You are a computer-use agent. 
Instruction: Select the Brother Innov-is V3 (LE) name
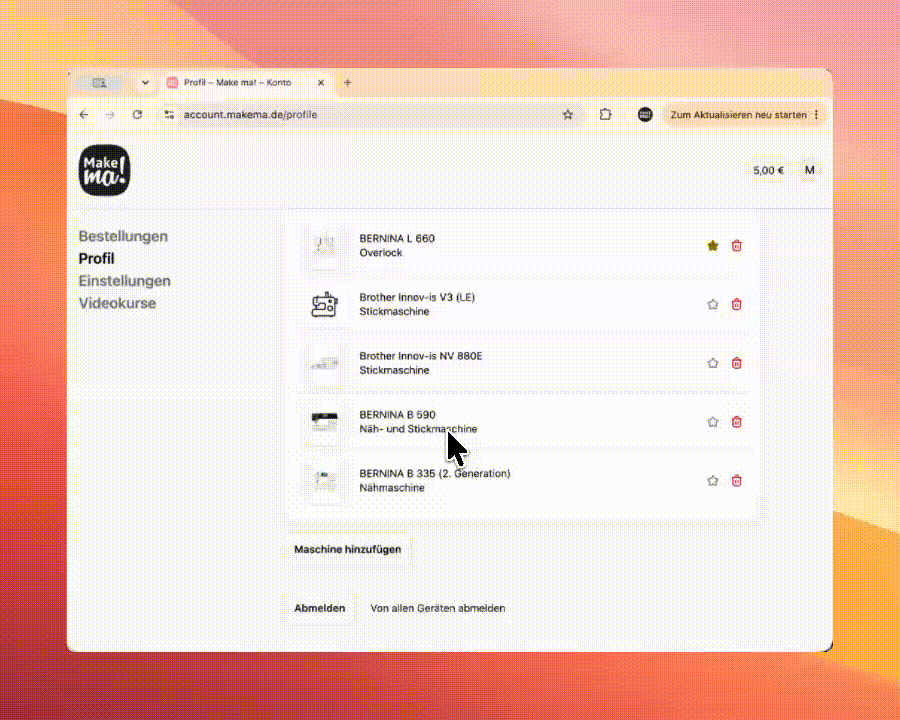point(417,297)
